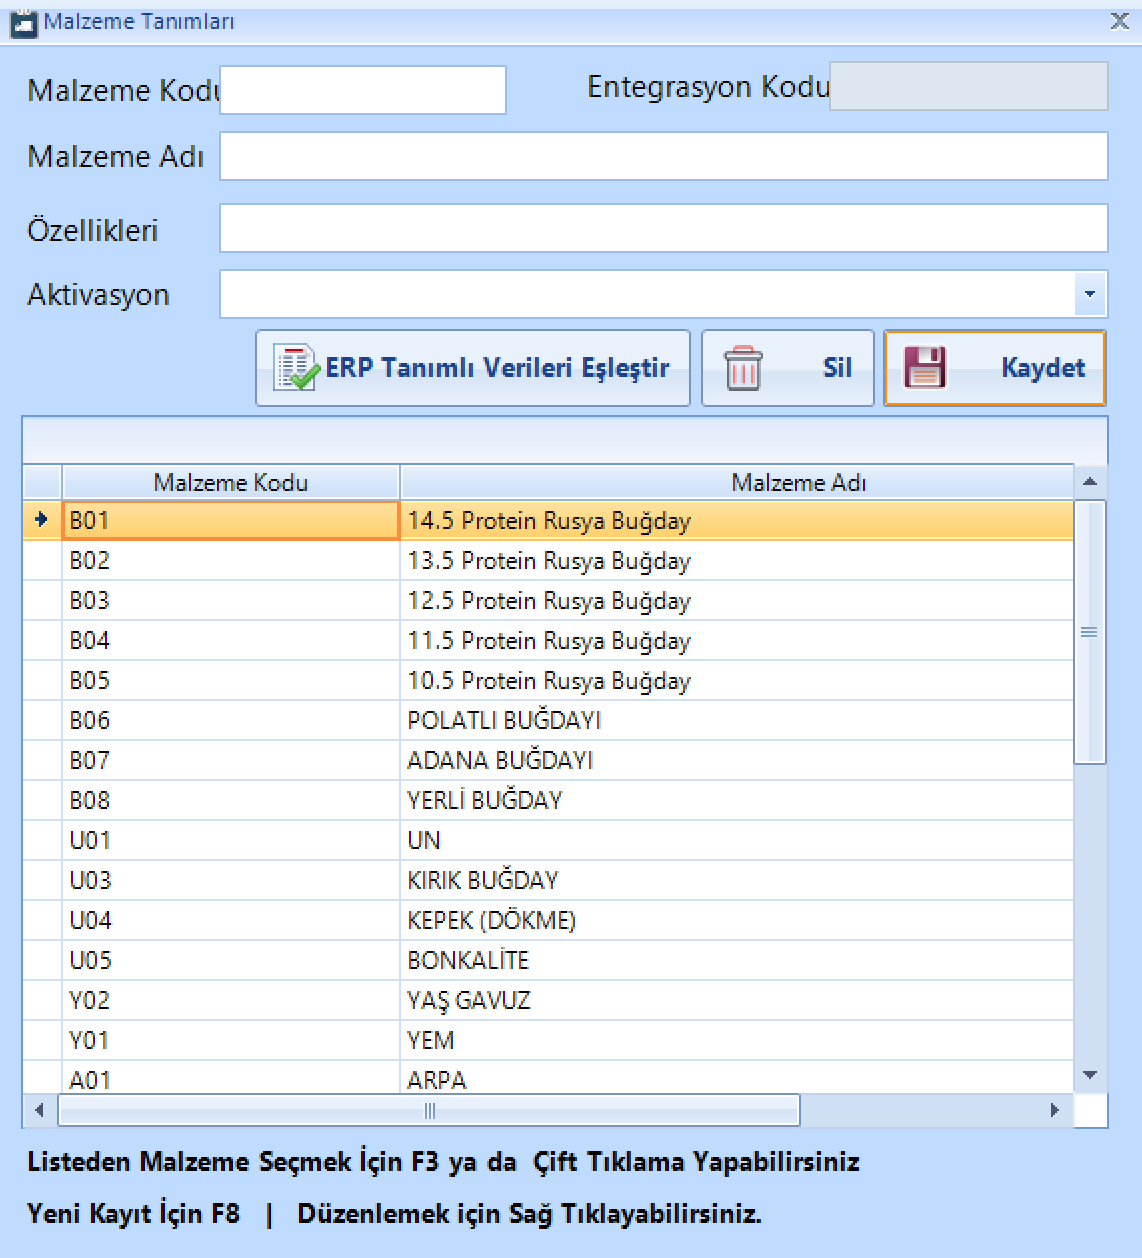Click the trash can icon on Sil
The height and width of the screenshot is (1258, 1142).
point(743,368)
